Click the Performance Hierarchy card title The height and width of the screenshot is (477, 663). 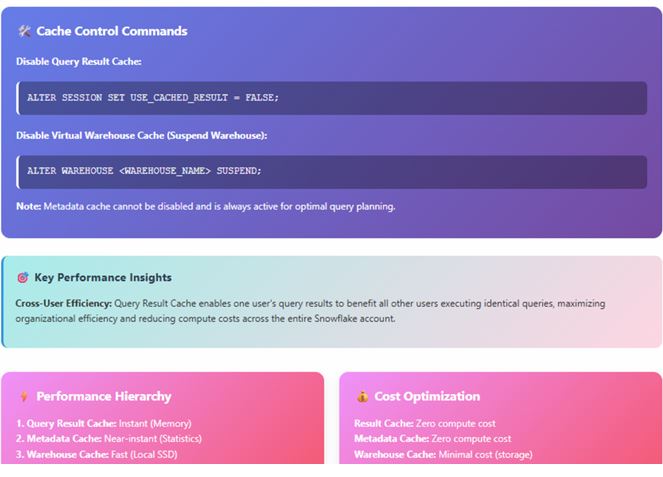[x=103, y=396]
